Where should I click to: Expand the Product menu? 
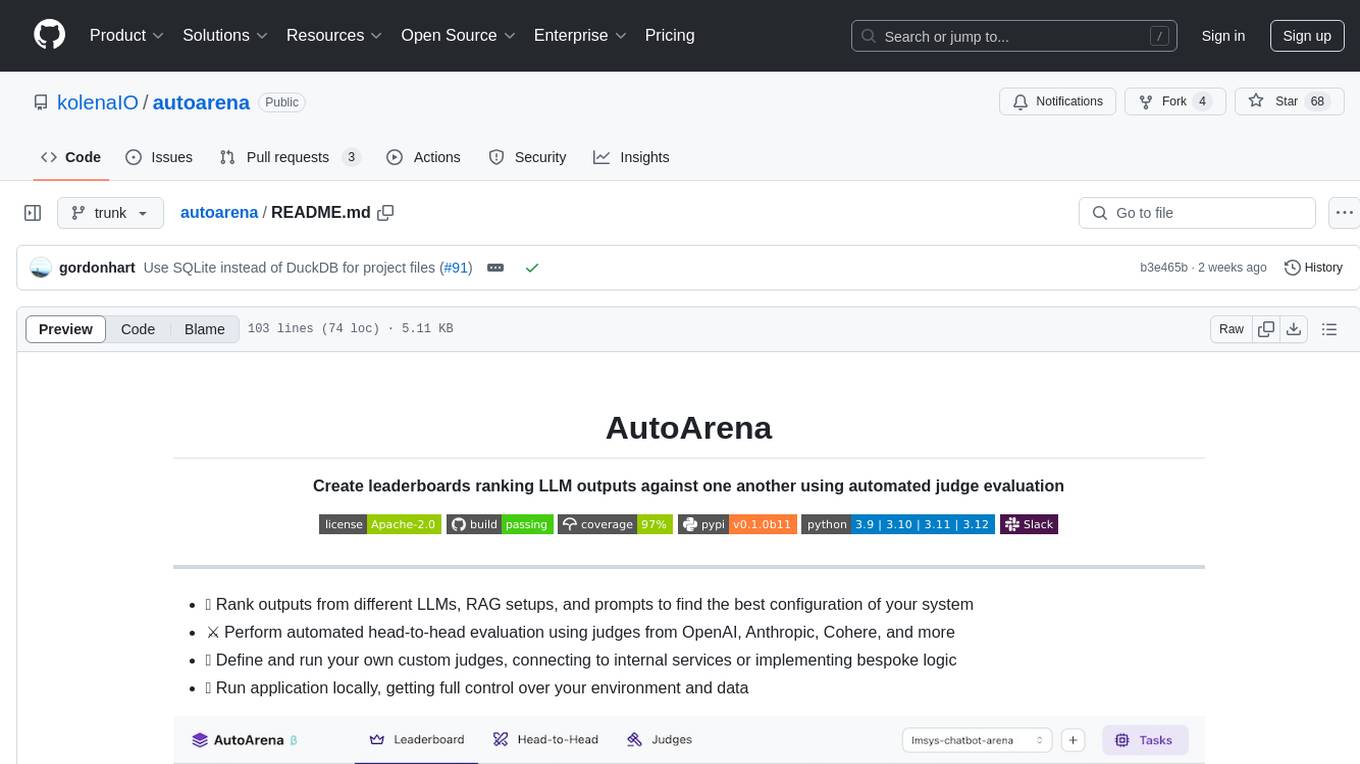tap(127, 35)
